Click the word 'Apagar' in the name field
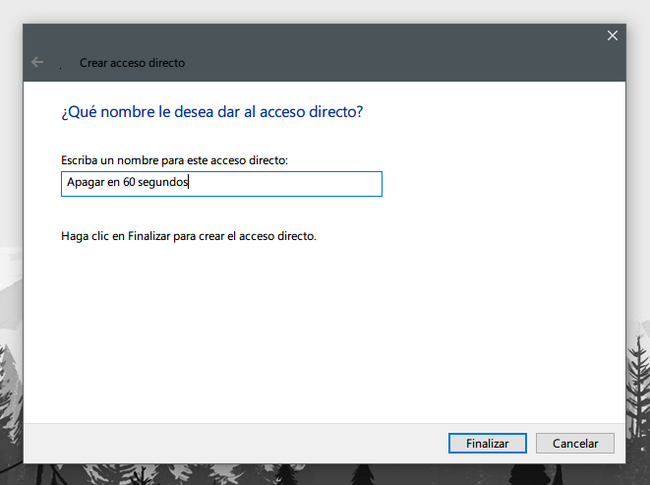Viewport: 650px width, 485px height. coord(85,184)
